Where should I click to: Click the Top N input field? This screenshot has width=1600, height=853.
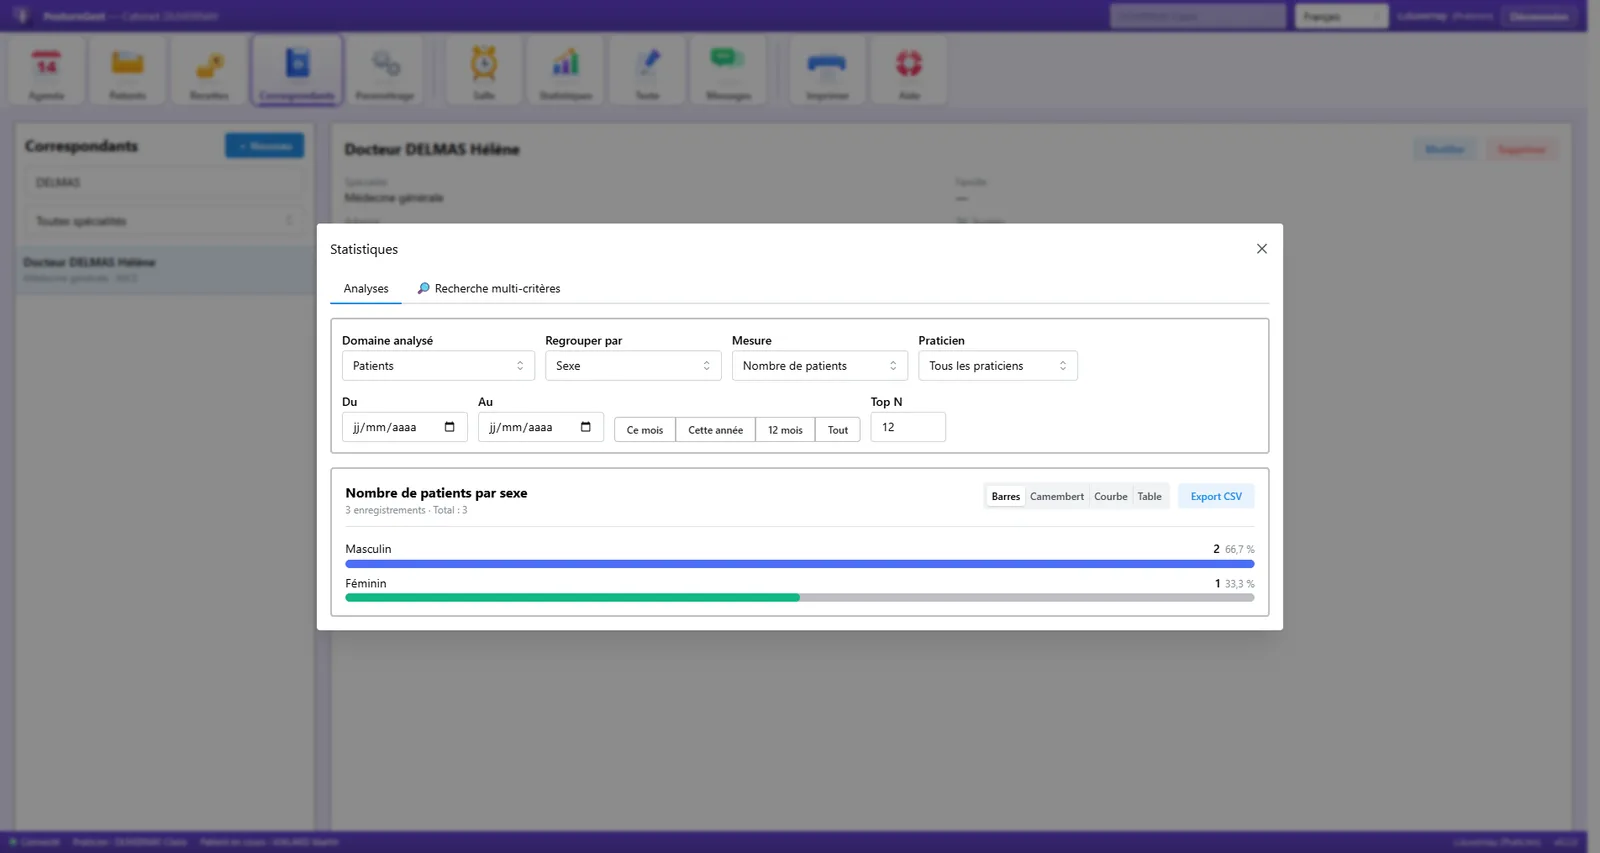click(908, 427)
